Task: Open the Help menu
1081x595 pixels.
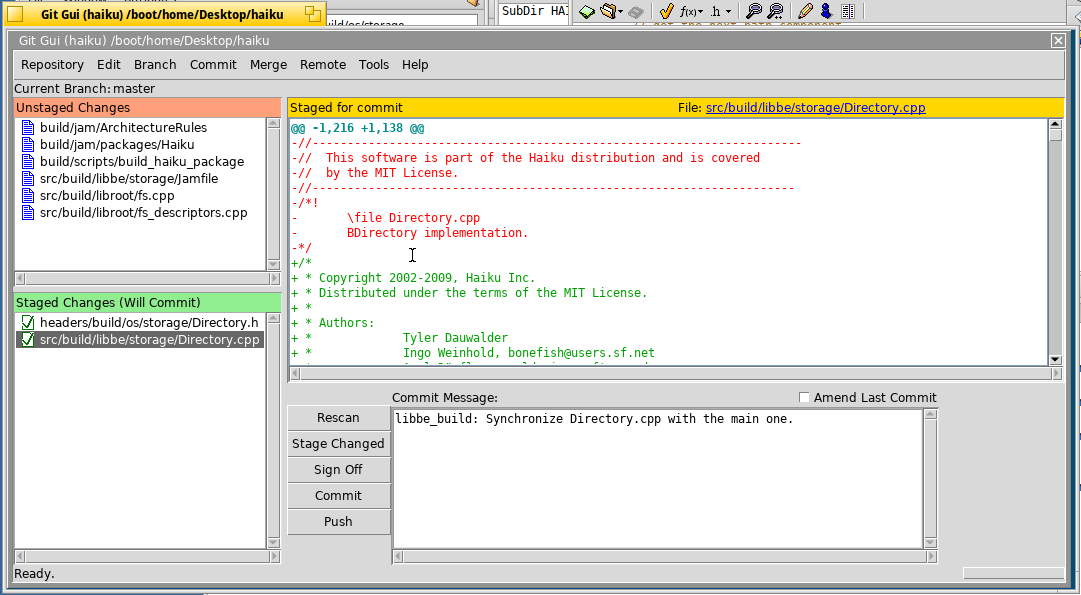Action: 415,65
